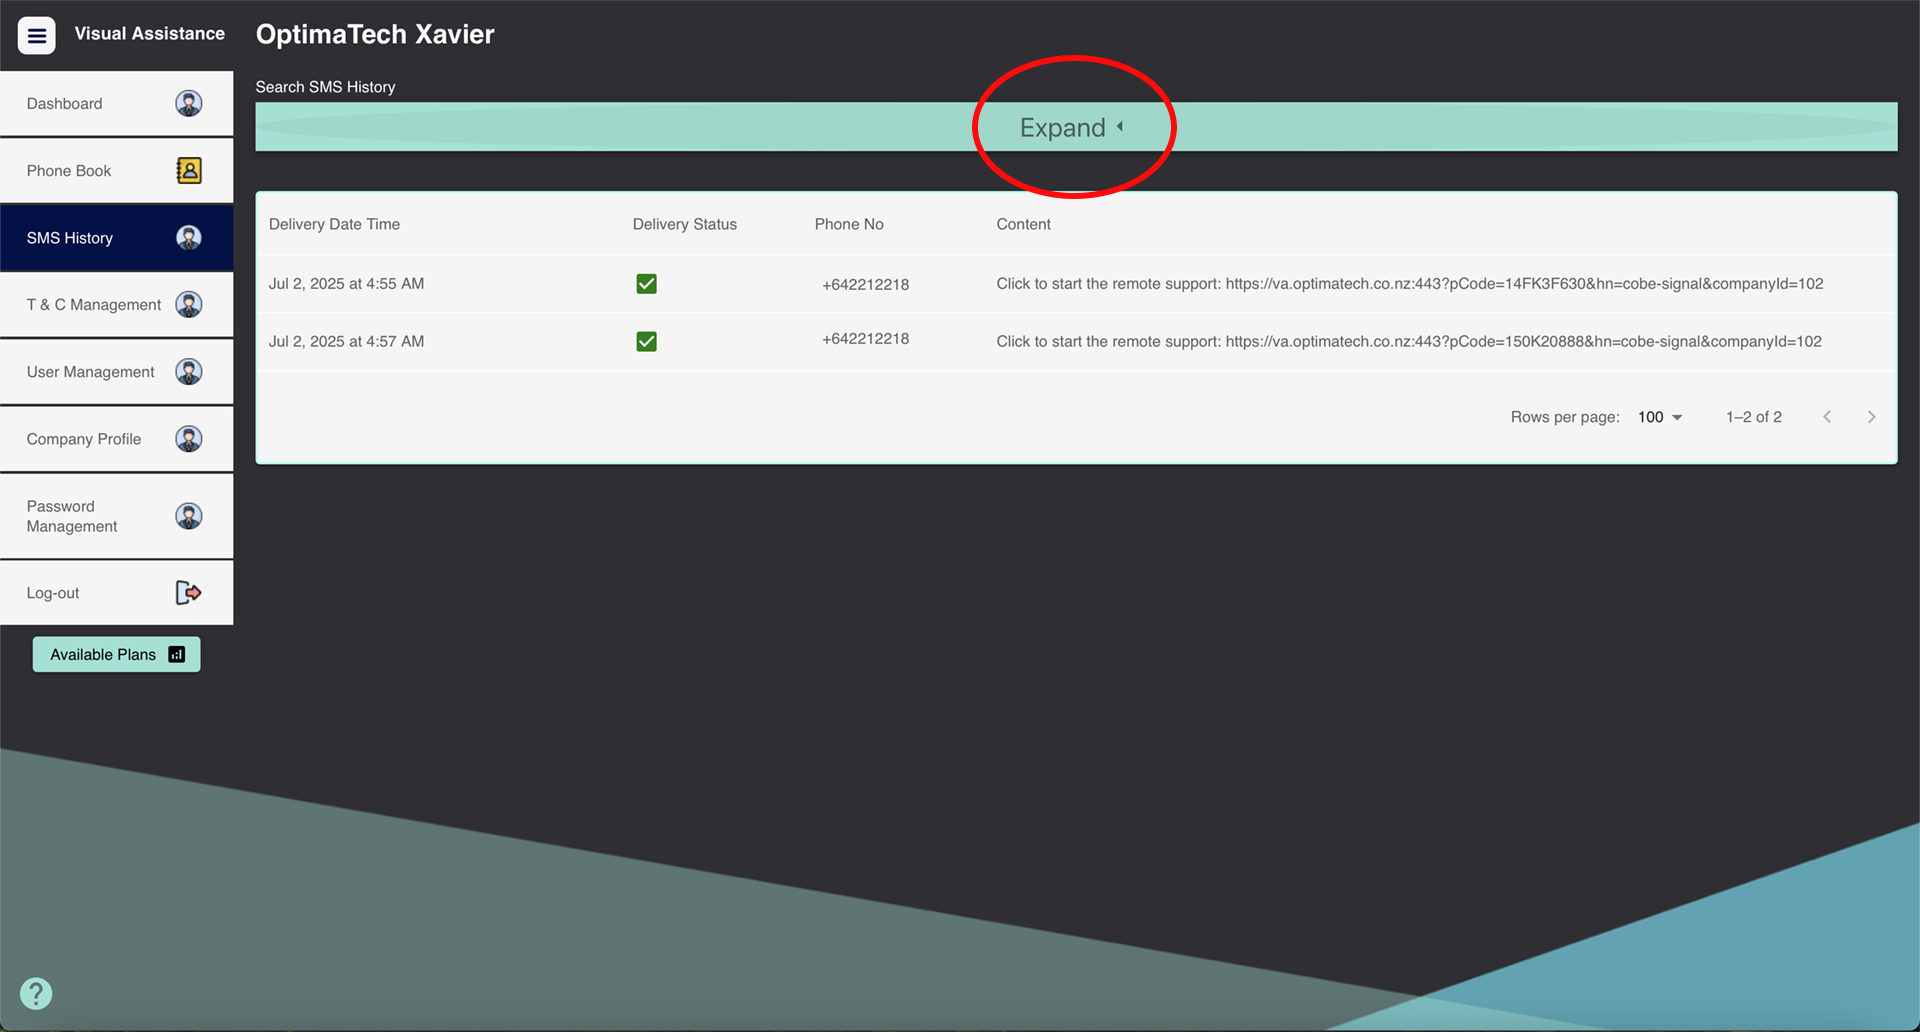This screenshot has height=1032, width=1920.
Task: Click phone number in the 4:57 AM row
Action: 866,339
